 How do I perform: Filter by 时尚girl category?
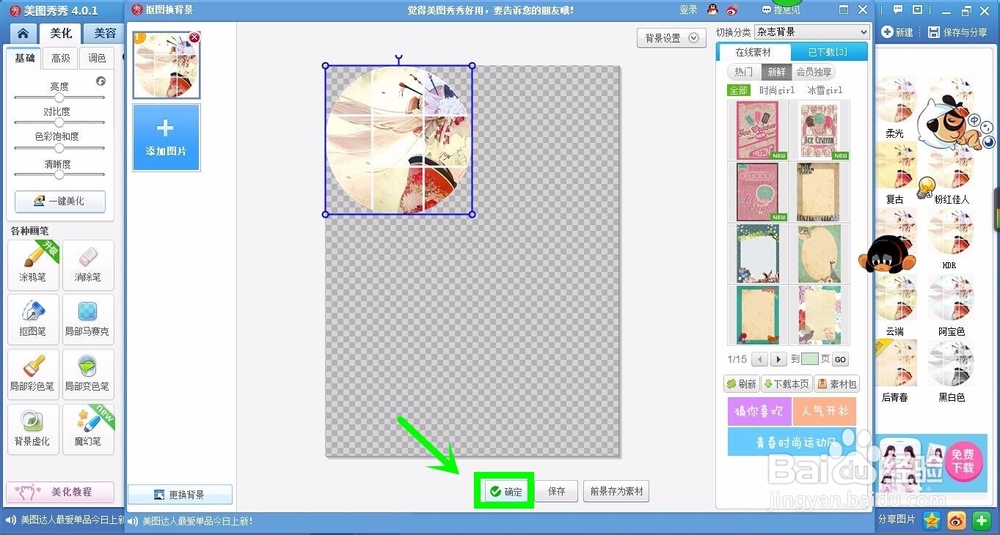point(777,90)
